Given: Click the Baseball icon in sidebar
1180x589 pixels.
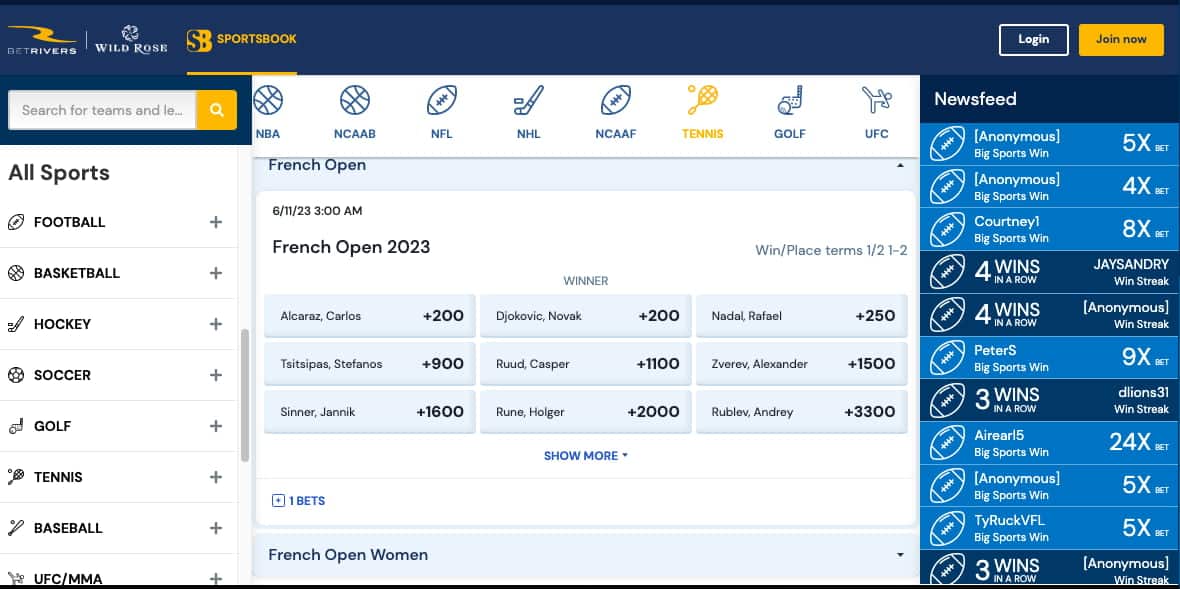Looking at the screenshot, I should [16, 528].
